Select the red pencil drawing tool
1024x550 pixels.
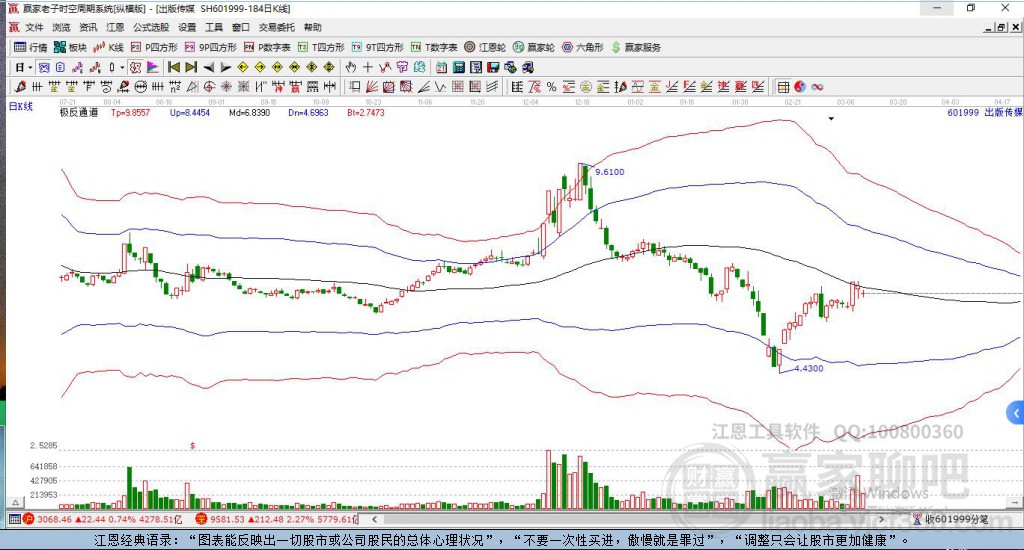(x=20, y=87)
